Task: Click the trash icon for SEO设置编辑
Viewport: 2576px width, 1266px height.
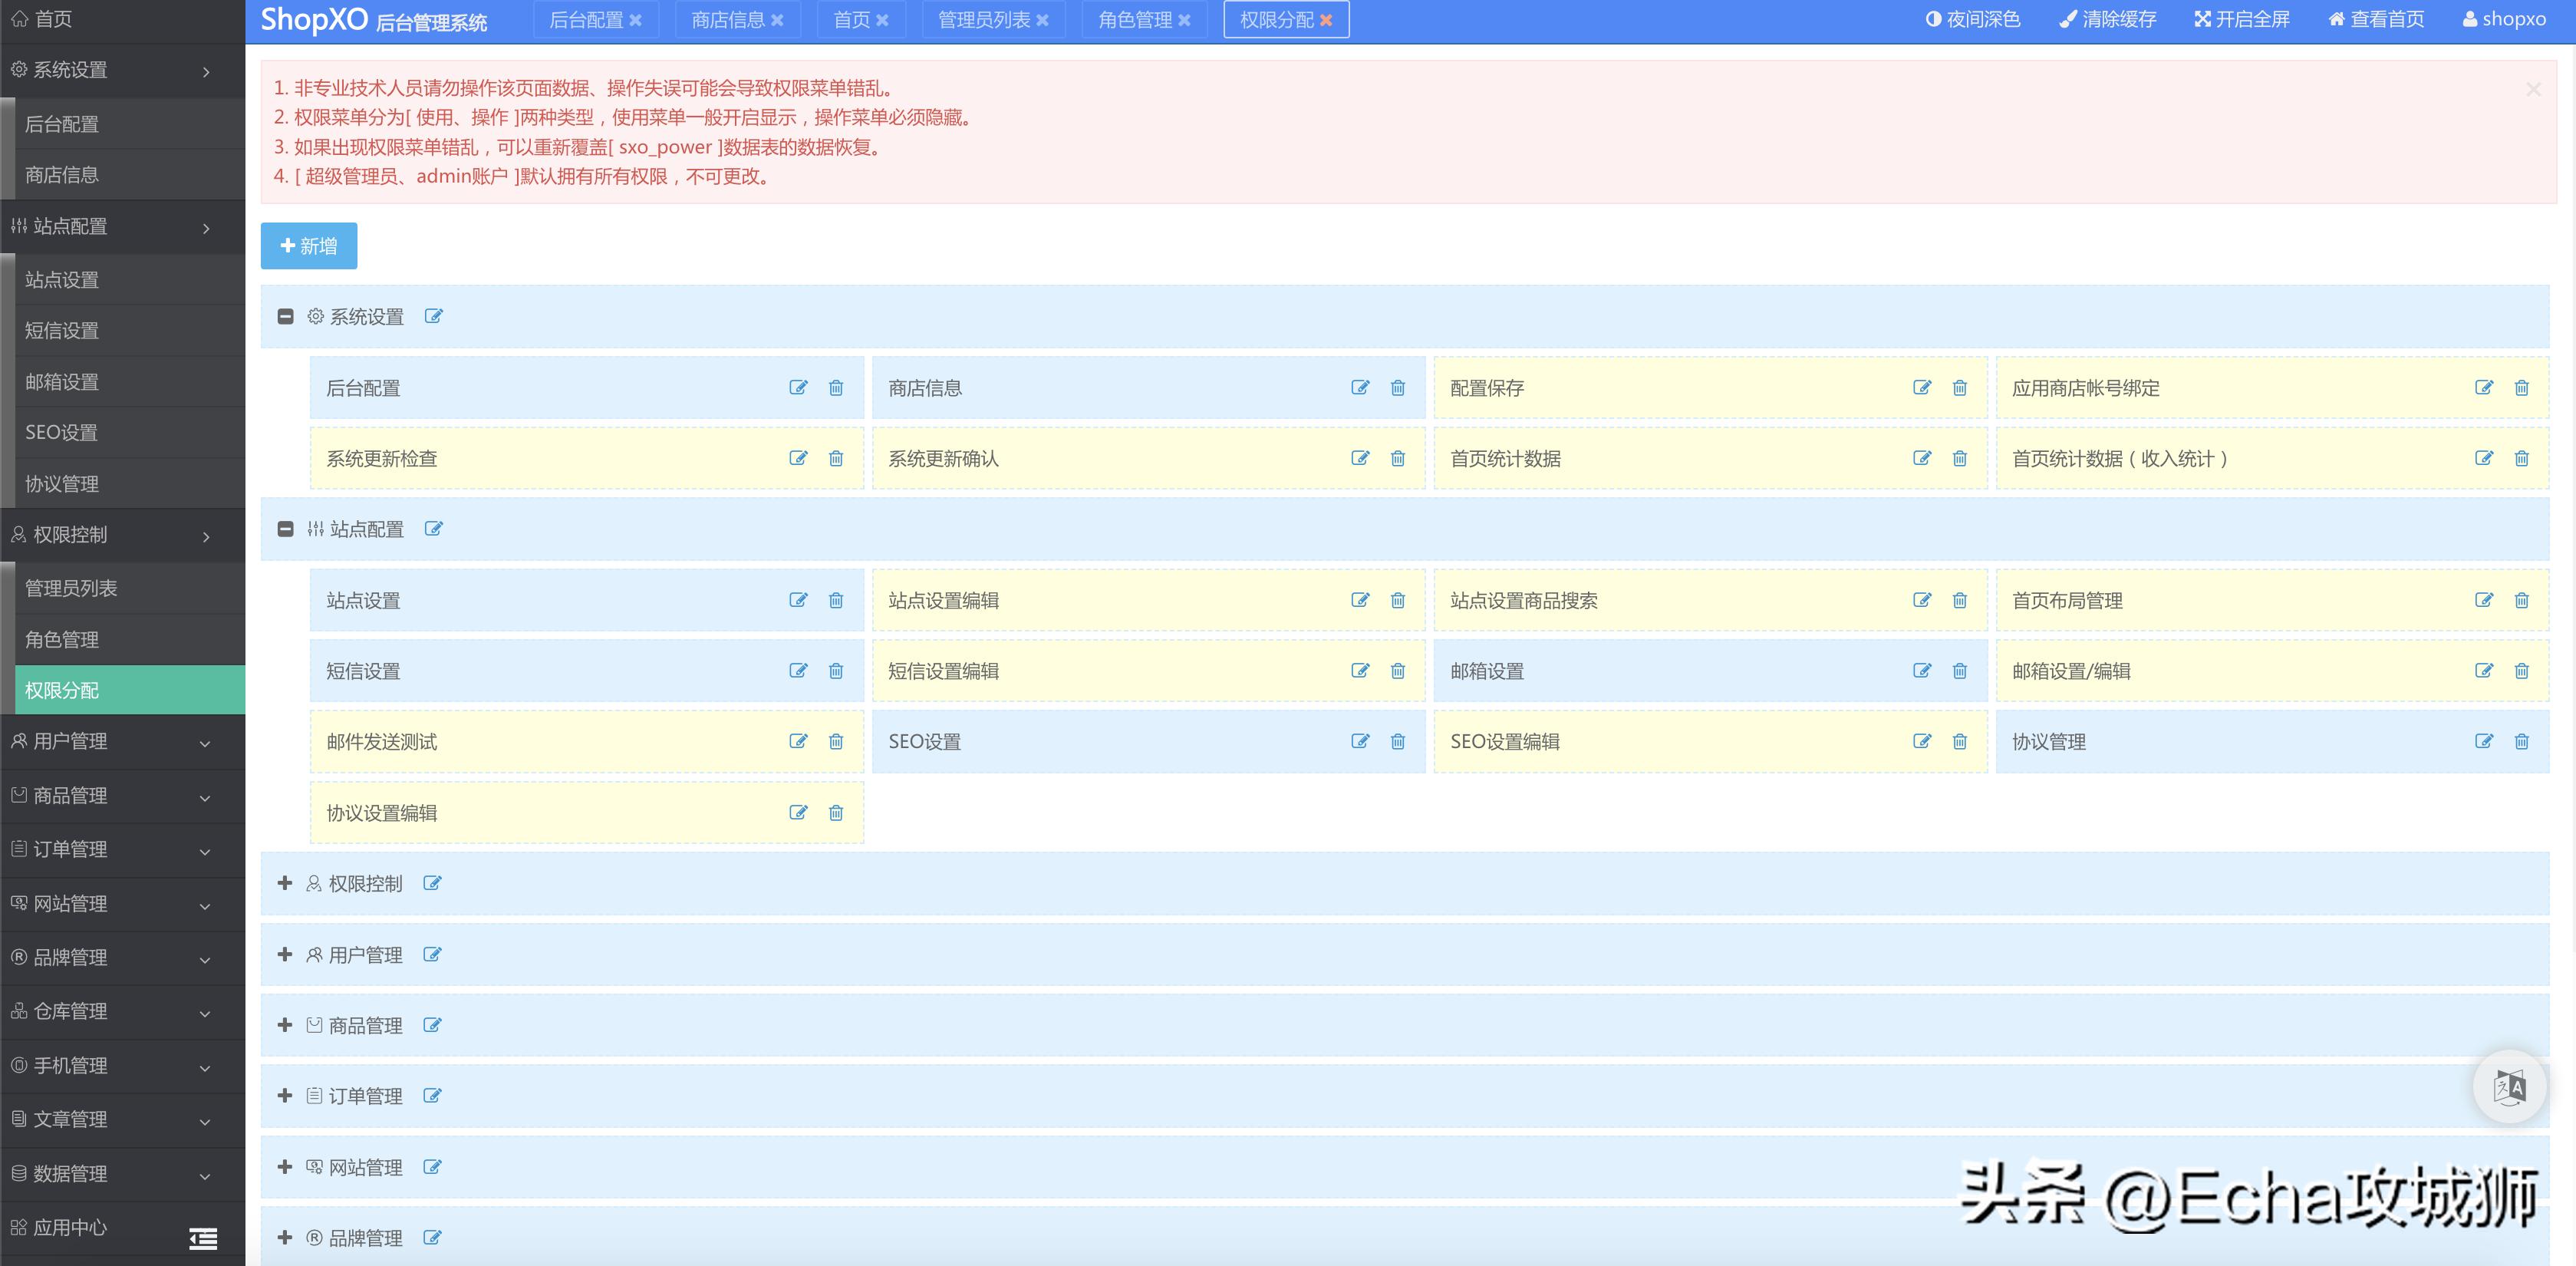Action: (1960, 741)
